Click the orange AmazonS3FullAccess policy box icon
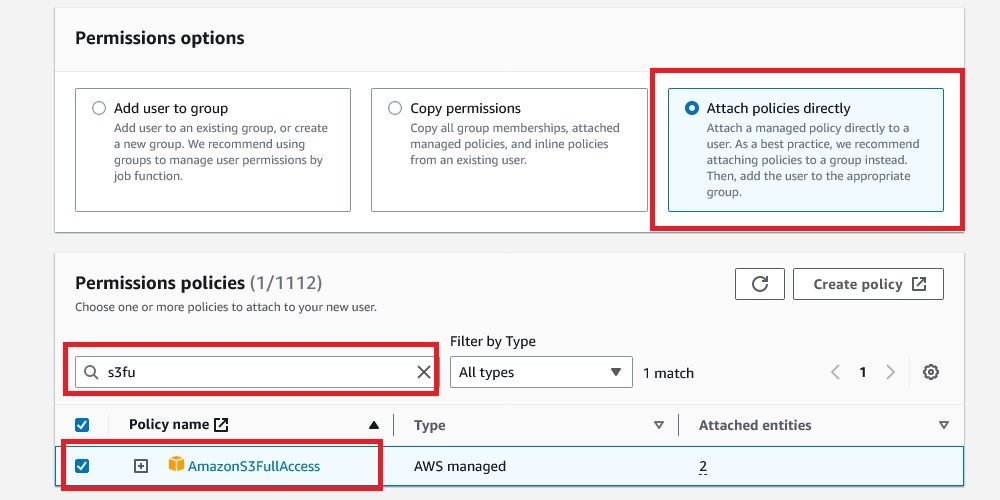Screen dimensions: 1000x500 pos(176,465)
